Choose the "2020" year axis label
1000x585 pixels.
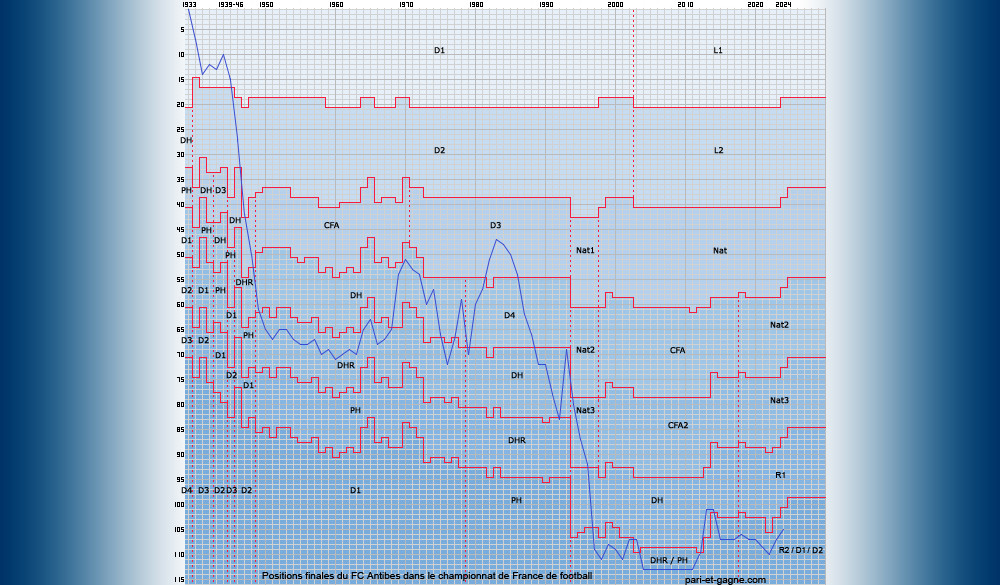click(x=755, y=4)
